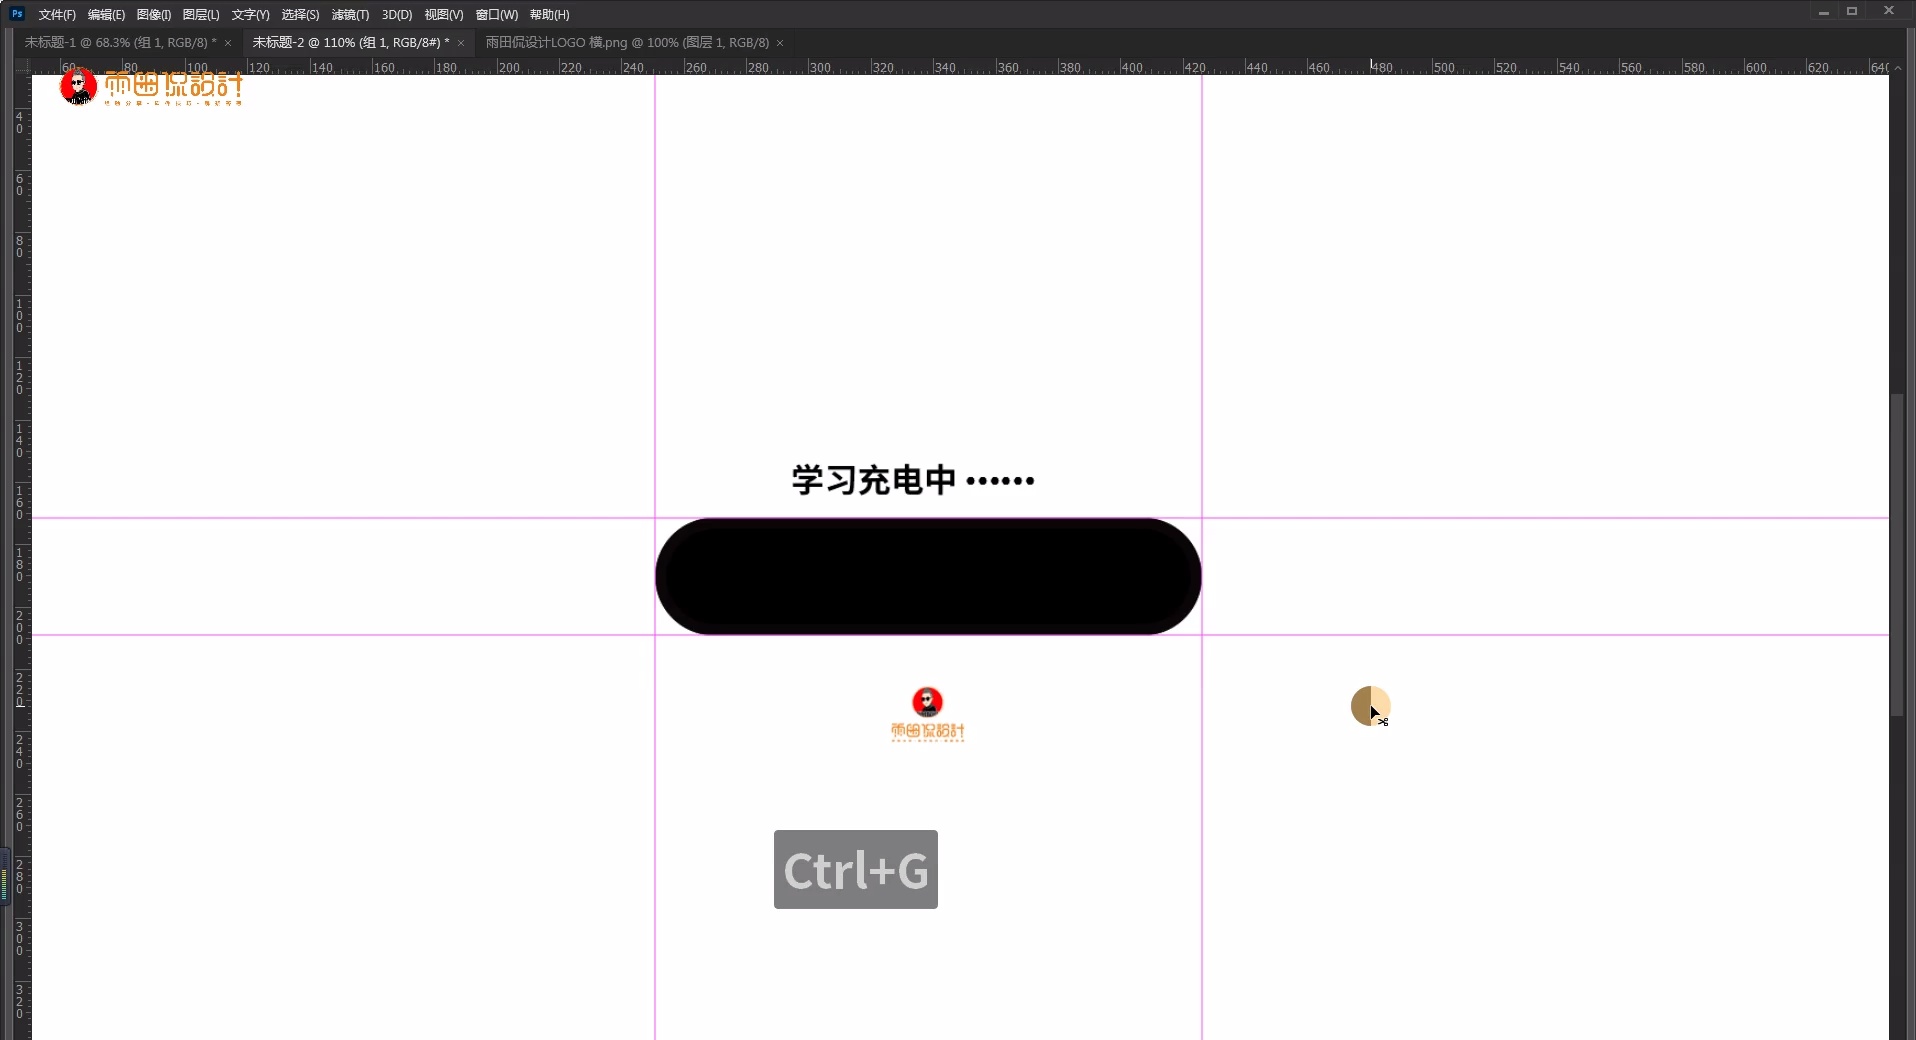Open the 文字(Y) Type menu

coord(249,14)
